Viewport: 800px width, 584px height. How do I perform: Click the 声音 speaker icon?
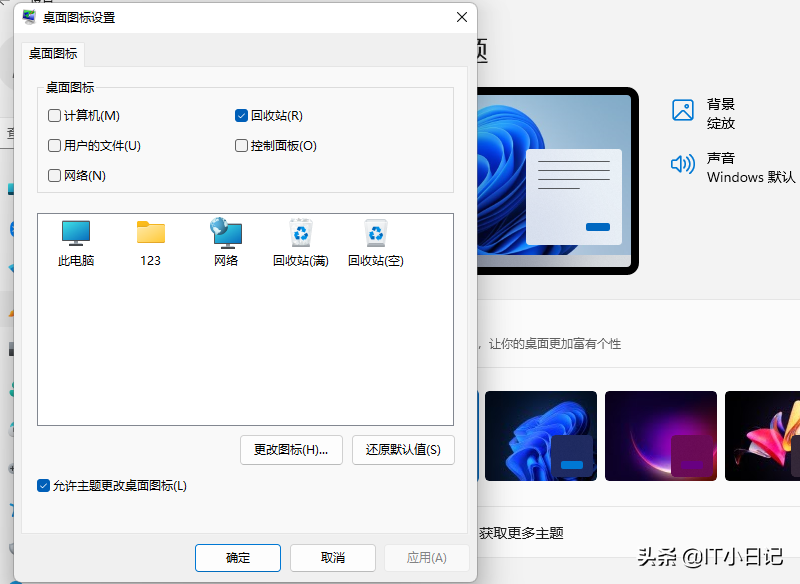pos(683,164)
